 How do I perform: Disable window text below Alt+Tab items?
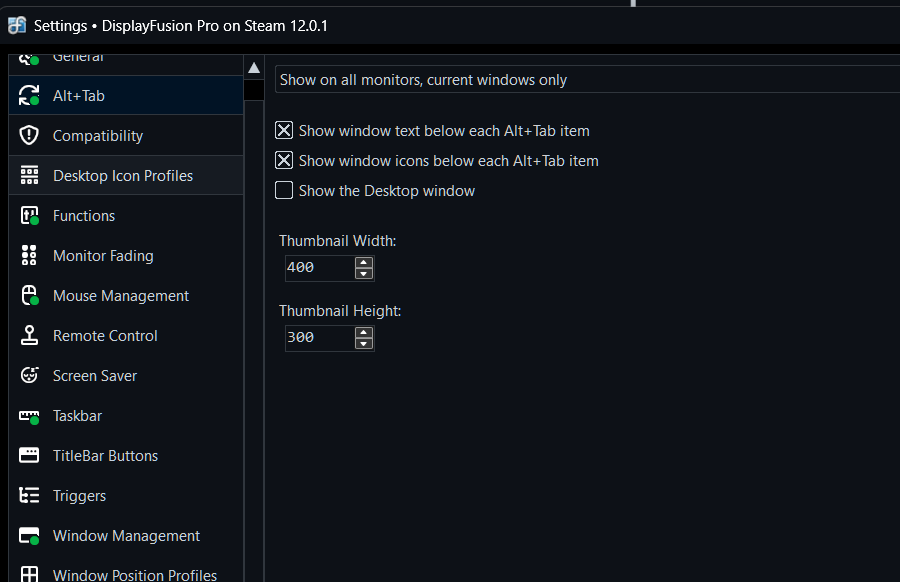[x=284, y=131]
